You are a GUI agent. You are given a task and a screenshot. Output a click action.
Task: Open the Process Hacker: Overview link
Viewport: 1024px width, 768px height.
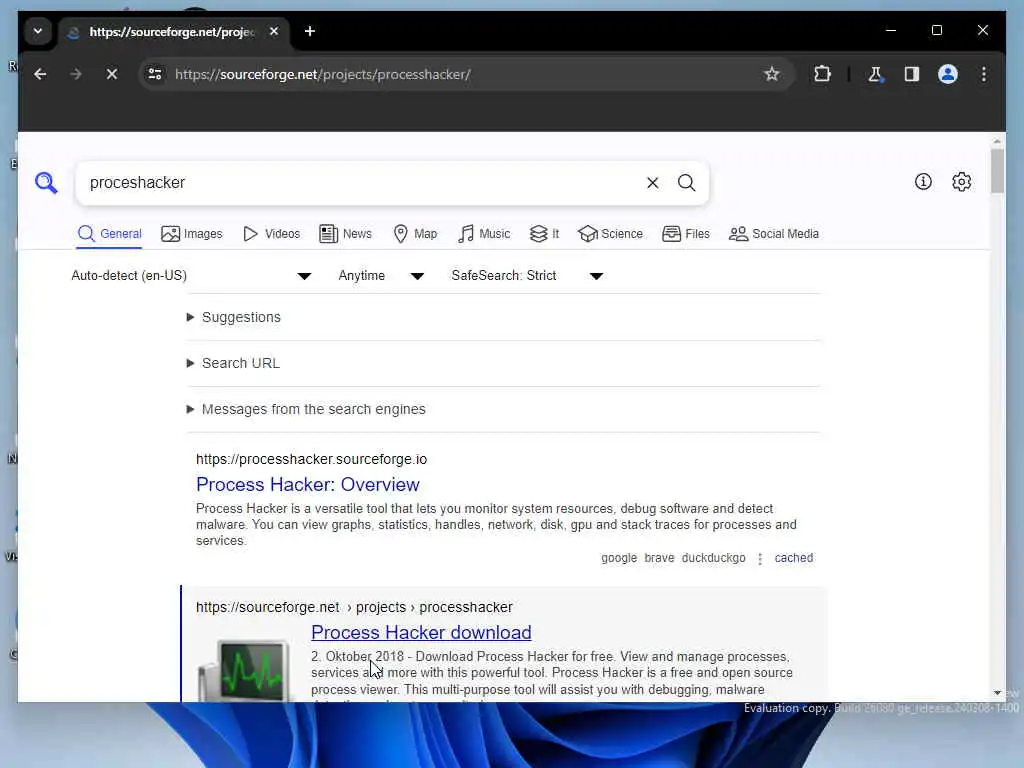(x=308, y=485)
